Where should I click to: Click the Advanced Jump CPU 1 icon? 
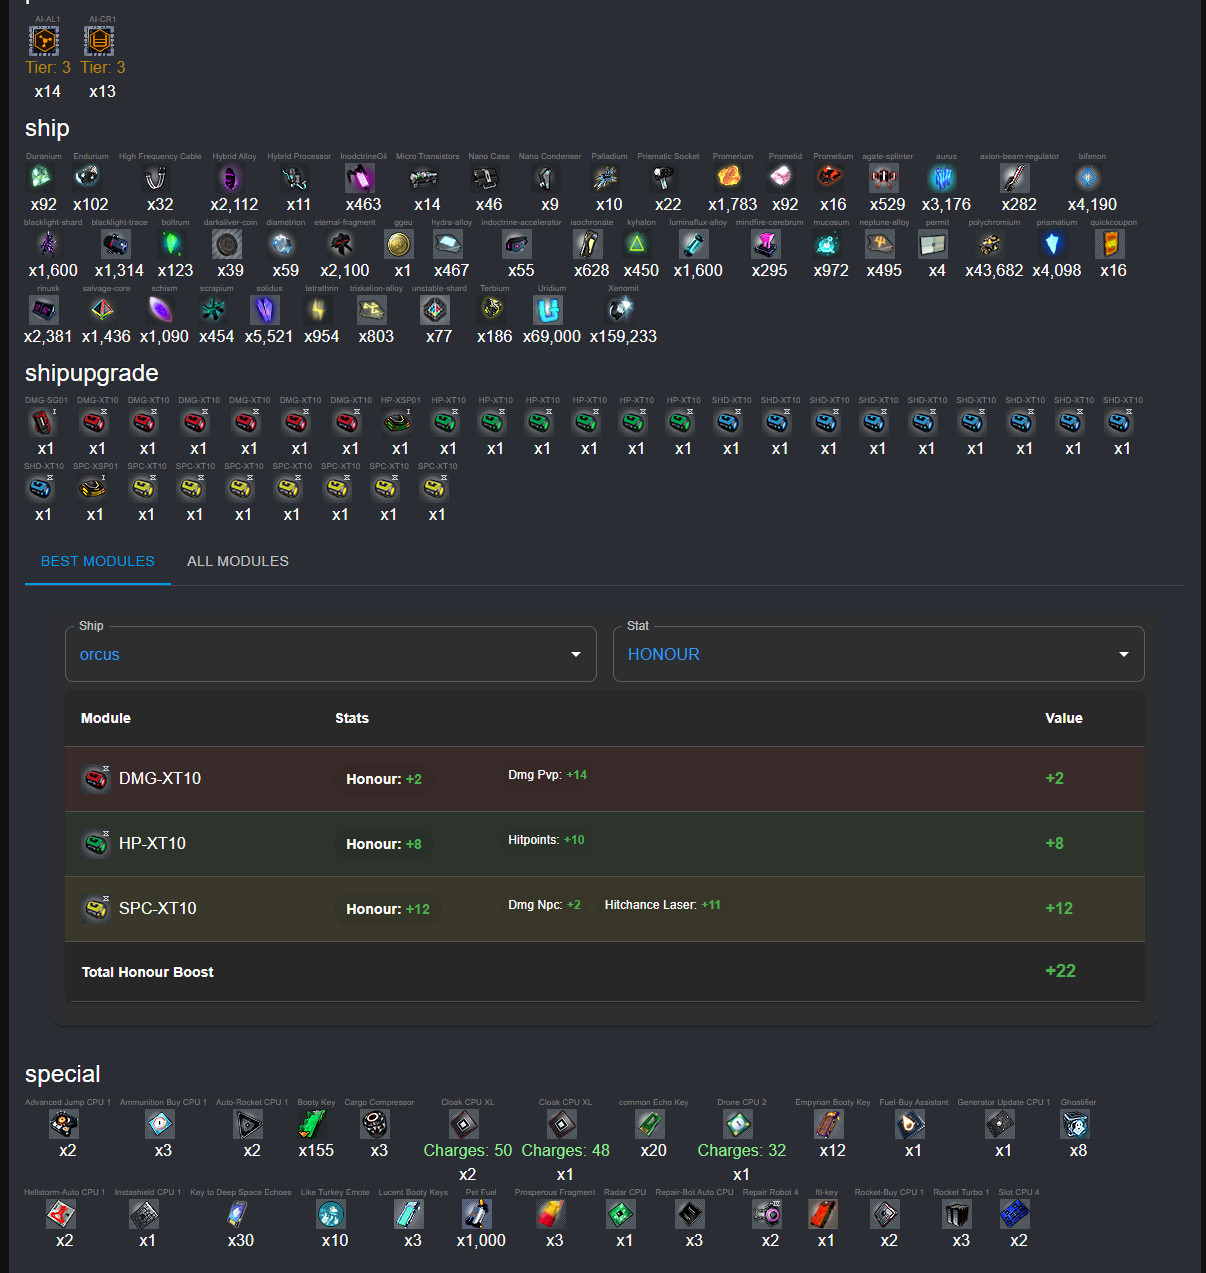[64, 1124]
